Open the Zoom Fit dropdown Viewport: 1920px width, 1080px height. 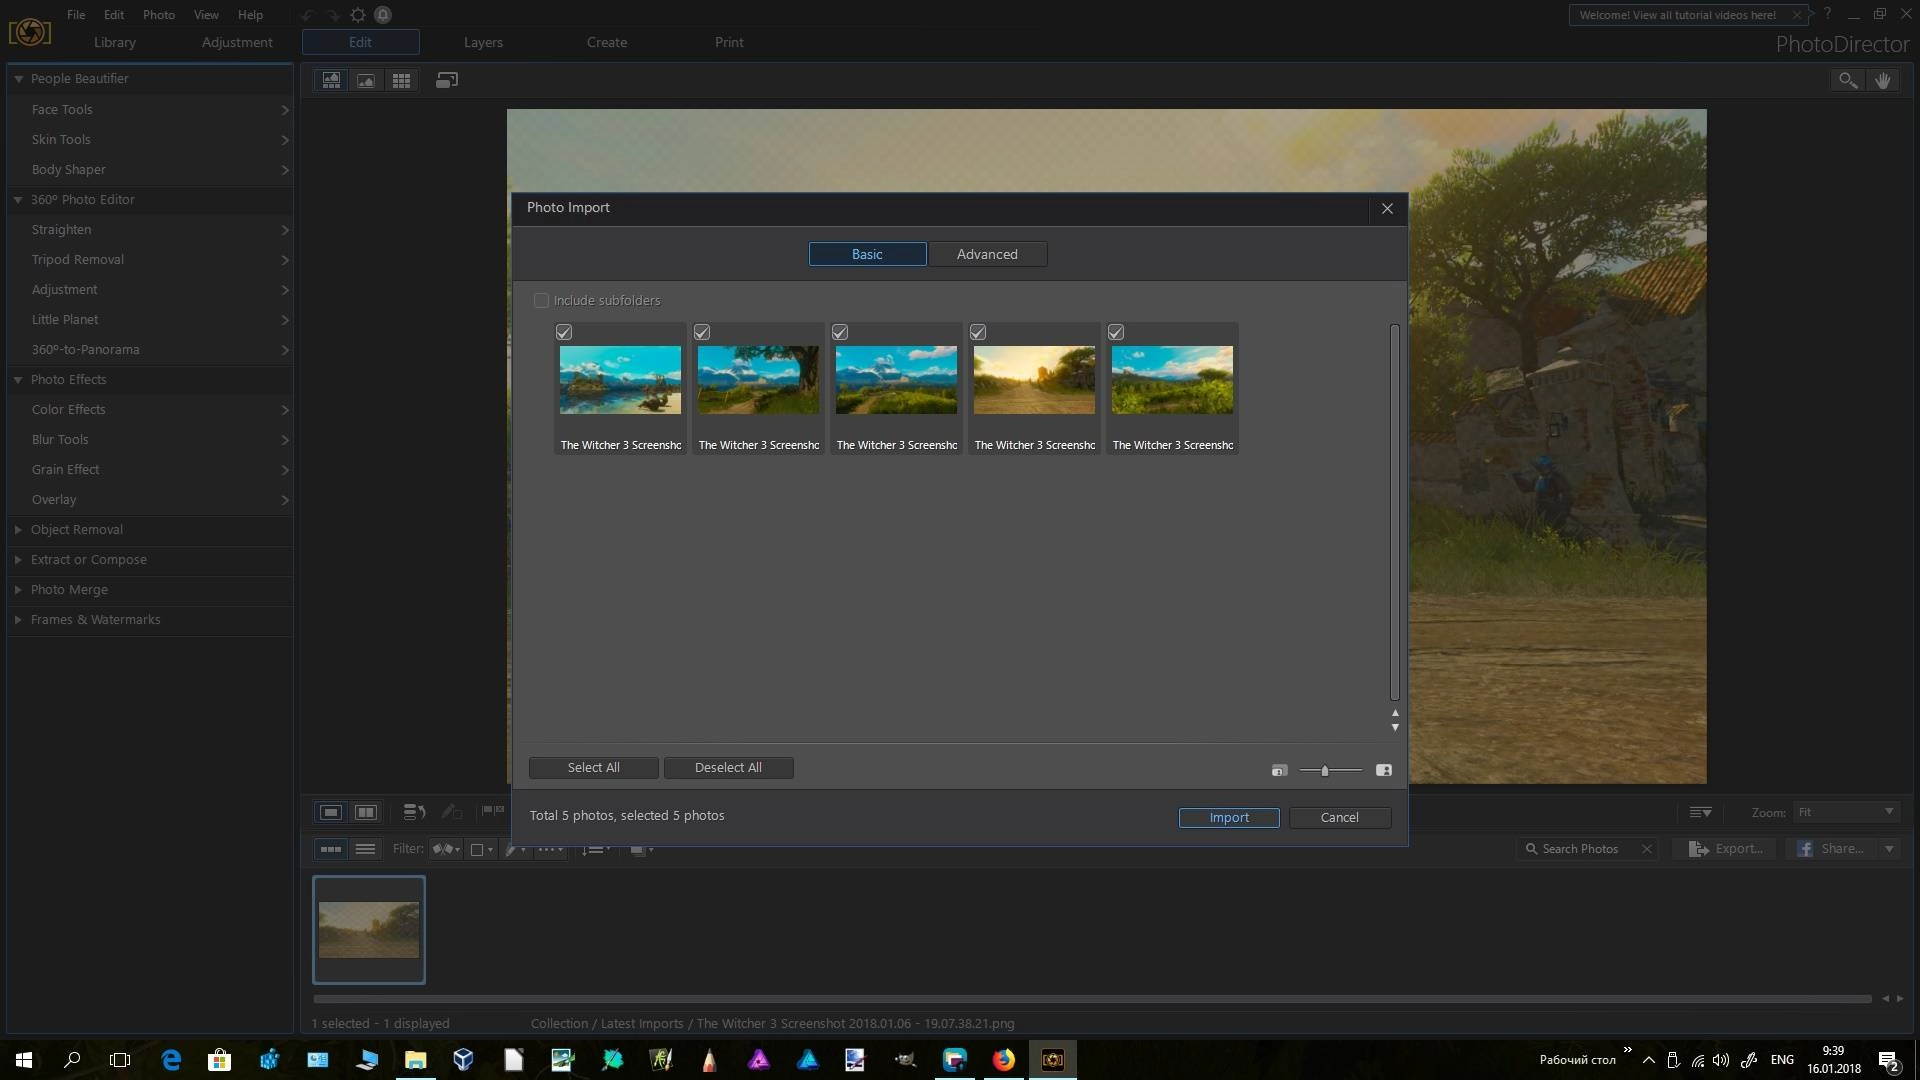click(x=1845, y=812)
